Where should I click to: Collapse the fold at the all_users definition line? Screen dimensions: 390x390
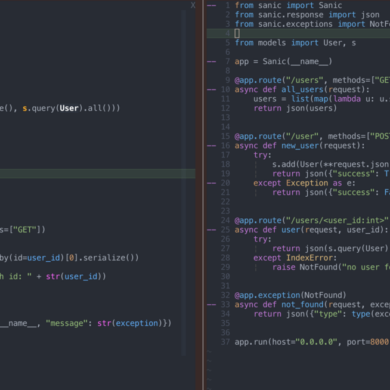[x=212, y=89]
